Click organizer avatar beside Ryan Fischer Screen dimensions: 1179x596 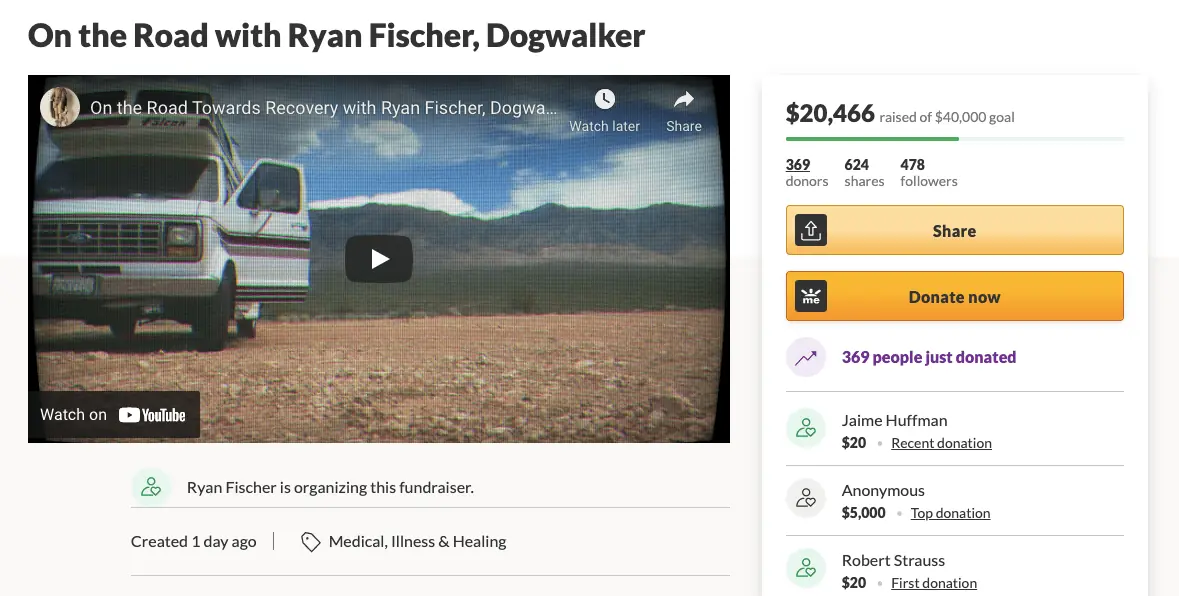pyautogui.click(x=151, y=488)
